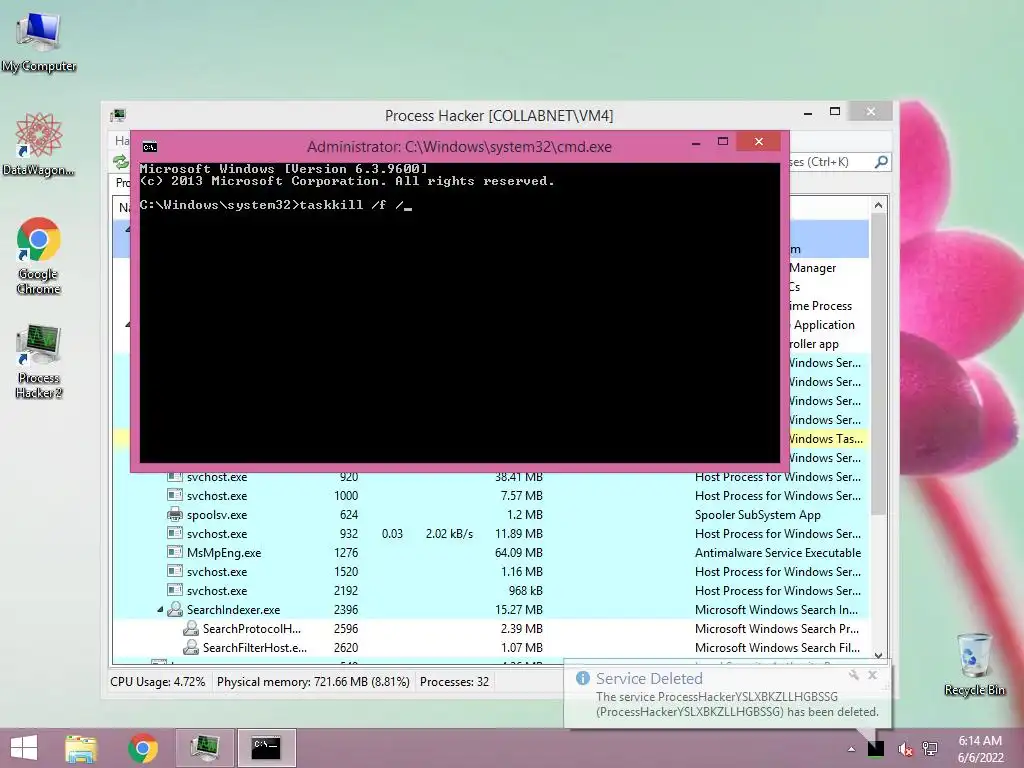Switch to the cmd.exe taskbar button
1024x768 pixels.
coord(266,748)
